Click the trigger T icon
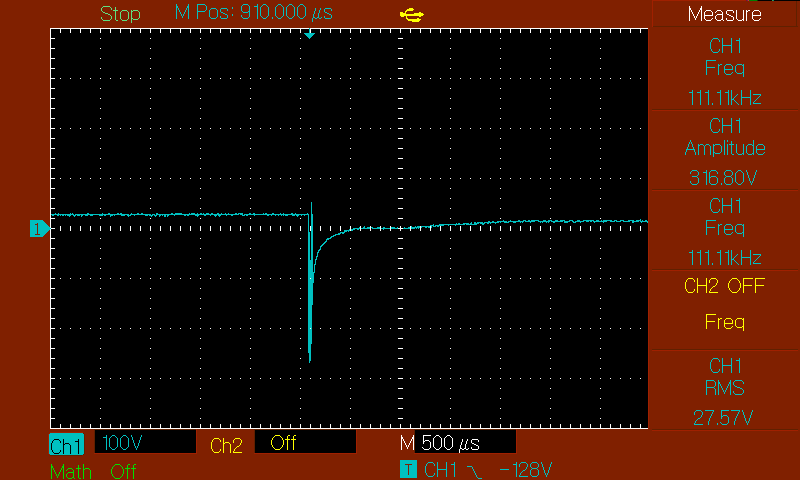Image resolution: width=800 pixels, height=480 pixels. 407,469
